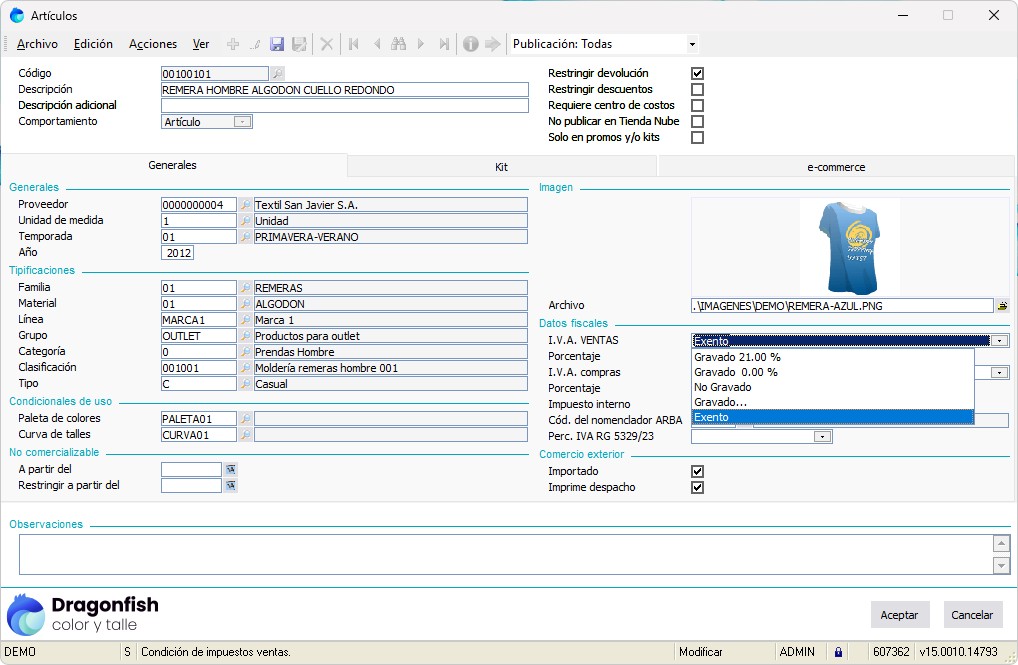Viewport: 1018px width, 665px height.
Task: Click the blue Save disk icon in toolbar
Action: 277,44
